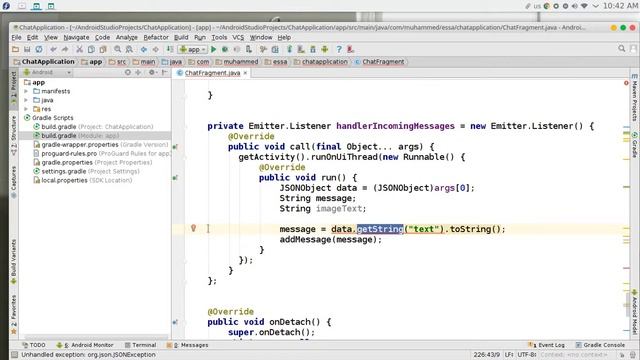Toggle the Favorites side tab
640x360 pixels.
[x=13, y=314]
